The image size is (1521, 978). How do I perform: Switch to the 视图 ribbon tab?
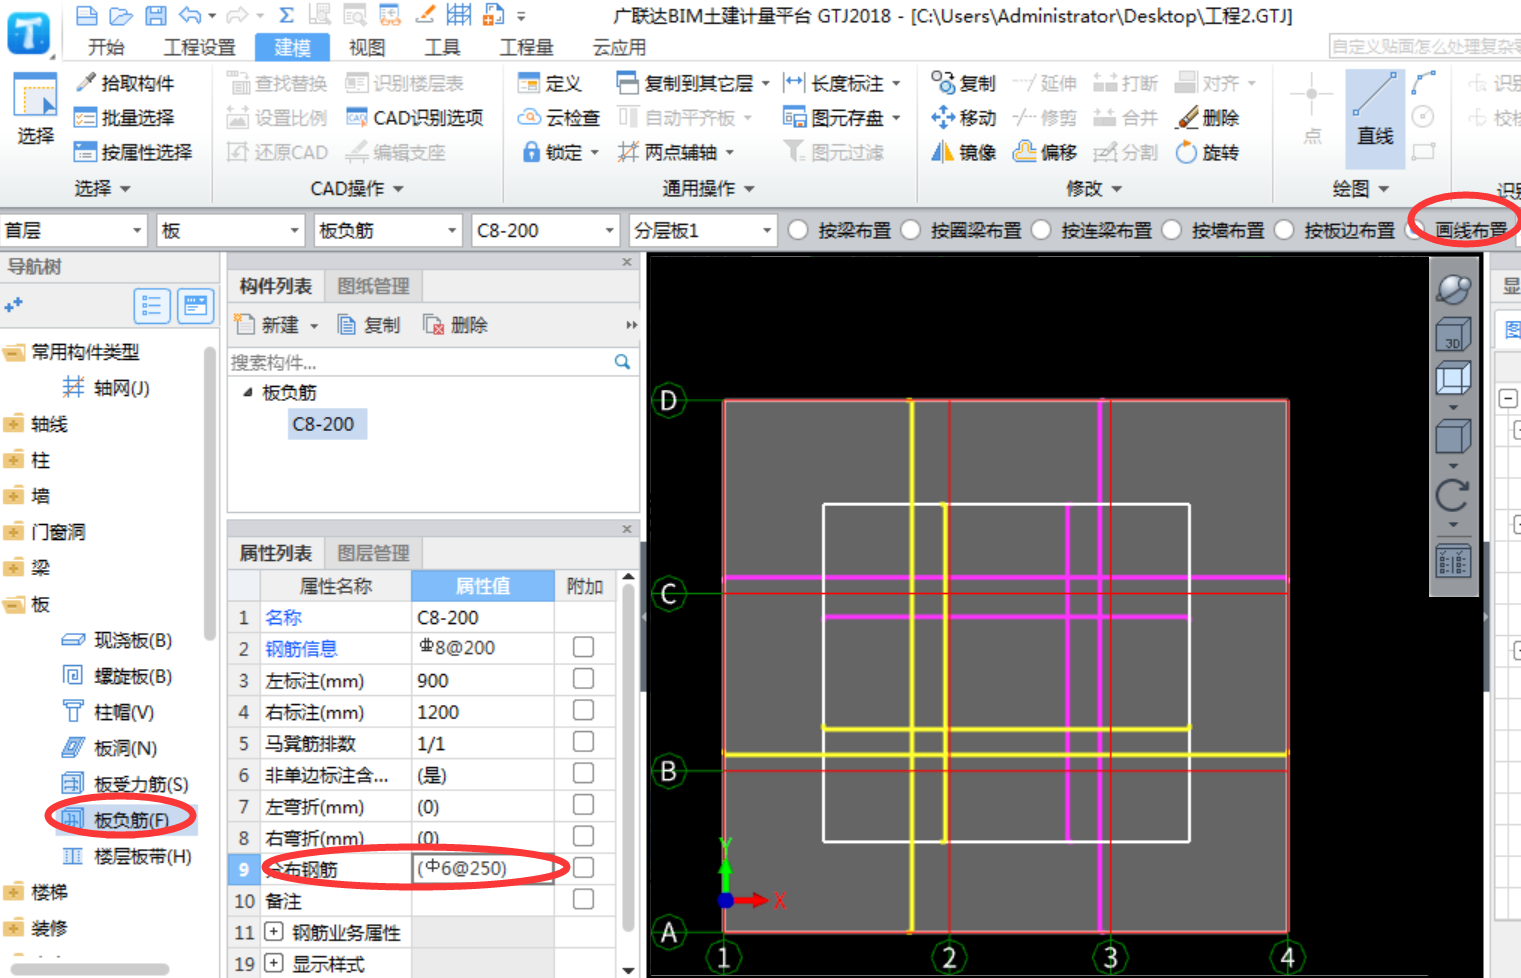pos(367,47)
